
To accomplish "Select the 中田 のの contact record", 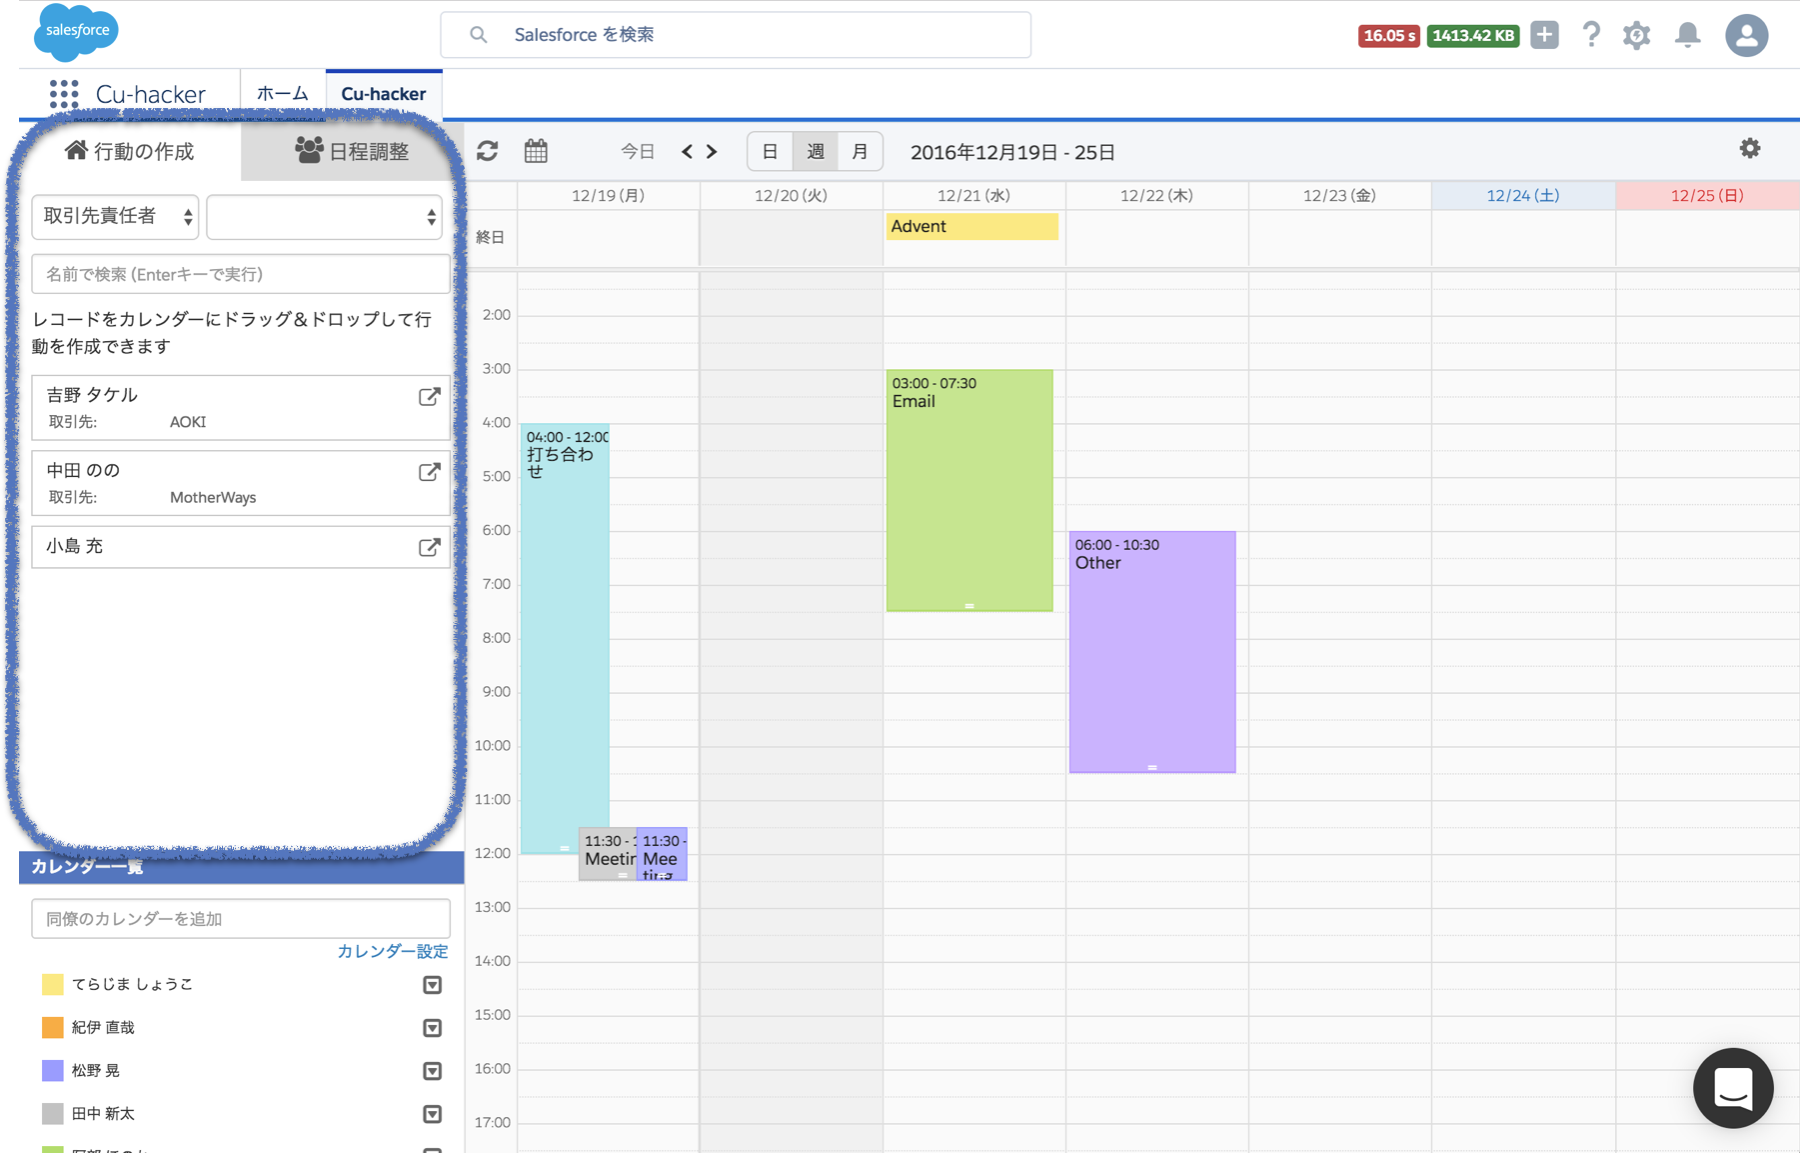I will pyautogui.click(x=241, y=483).
